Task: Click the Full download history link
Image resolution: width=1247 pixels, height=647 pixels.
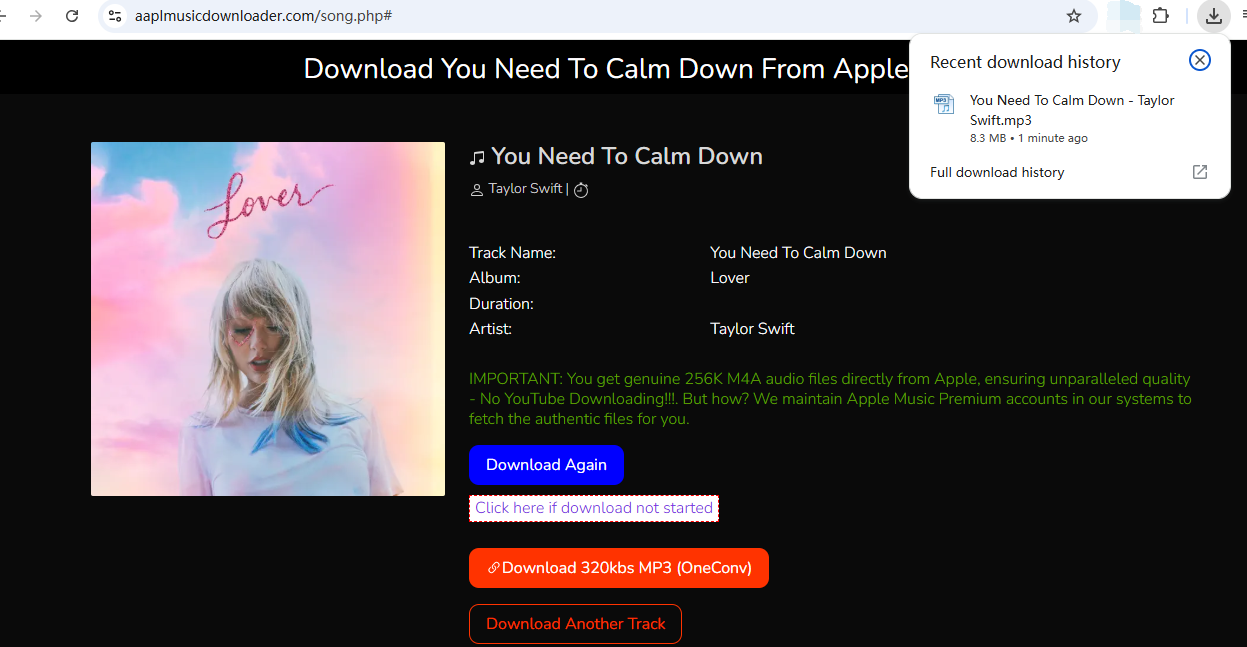Action: [997, 172]
